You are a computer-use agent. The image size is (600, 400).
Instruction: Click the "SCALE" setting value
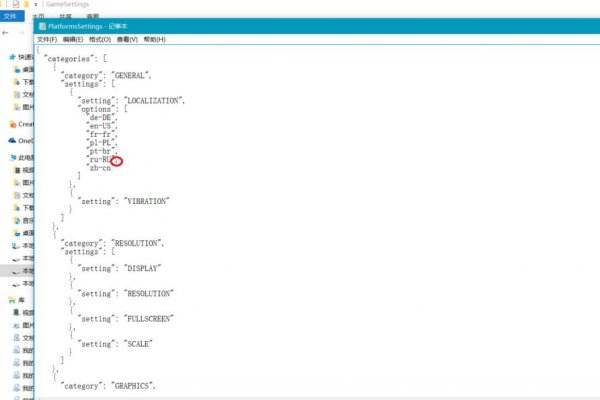point(138,344)
